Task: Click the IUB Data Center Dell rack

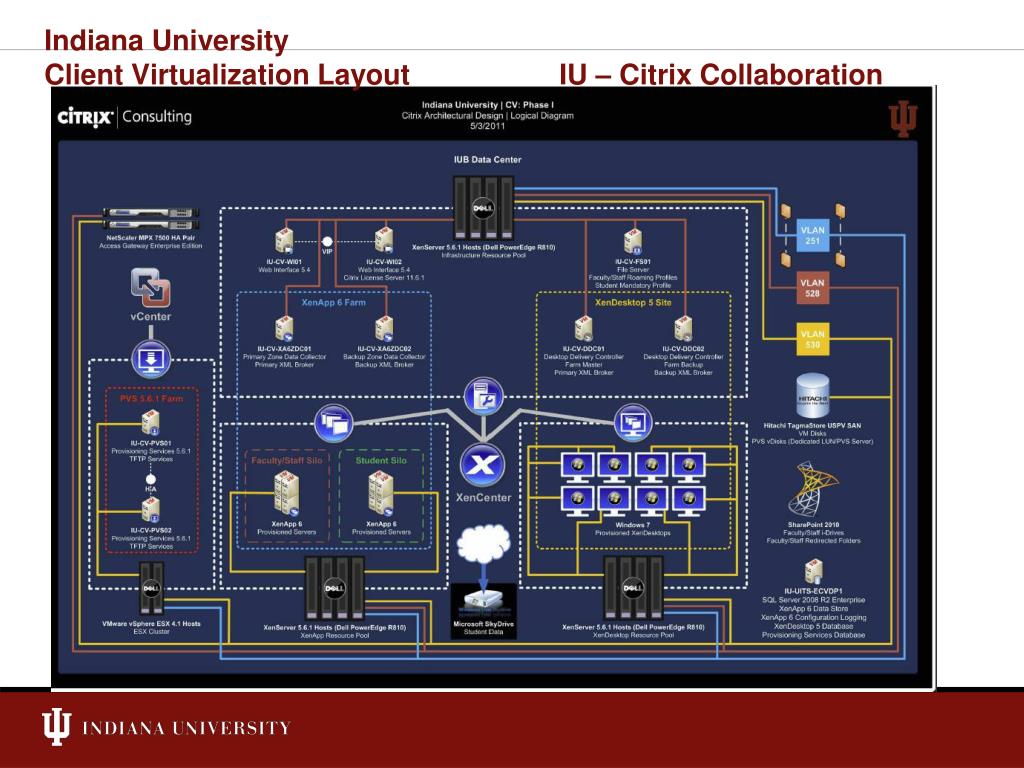Action: 483,208
